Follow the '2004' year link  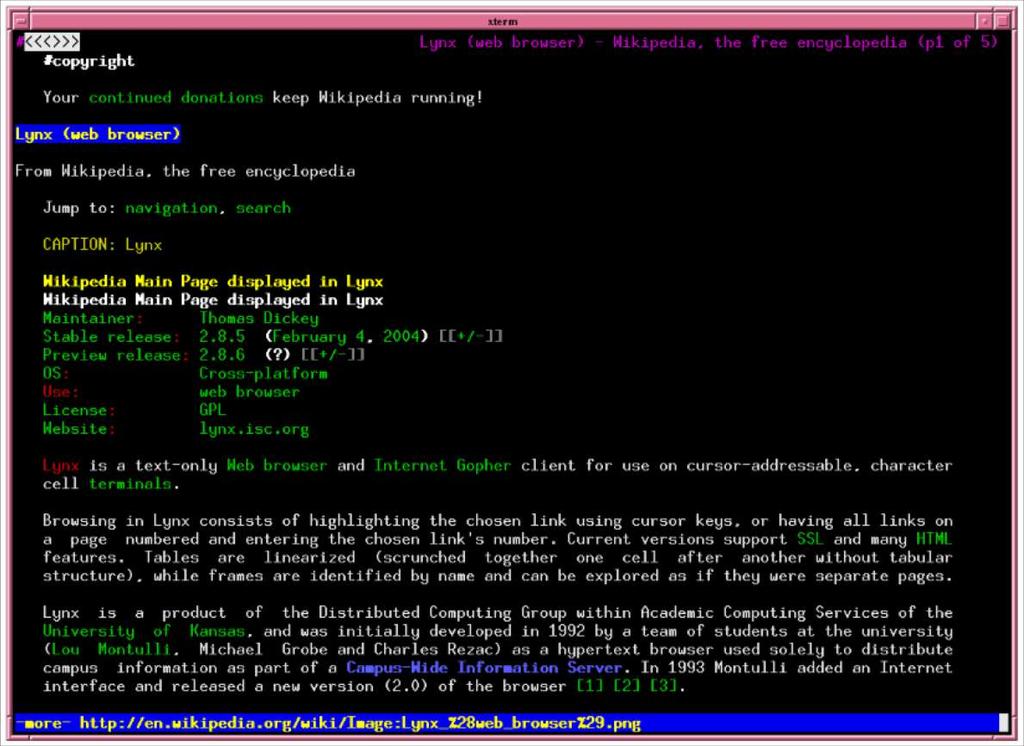401,337
